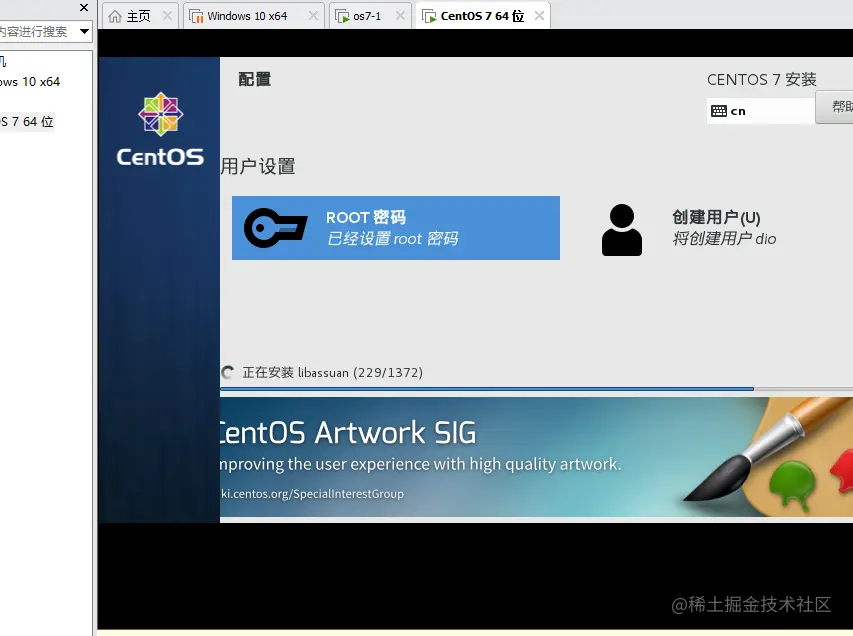Click the user silhouette icon
The image size is (853, 636).
click(622, 230)
